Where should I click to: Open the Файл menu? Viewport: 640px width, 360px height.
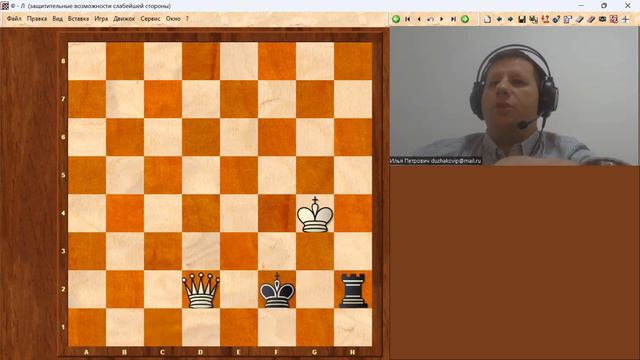(14, 19)
